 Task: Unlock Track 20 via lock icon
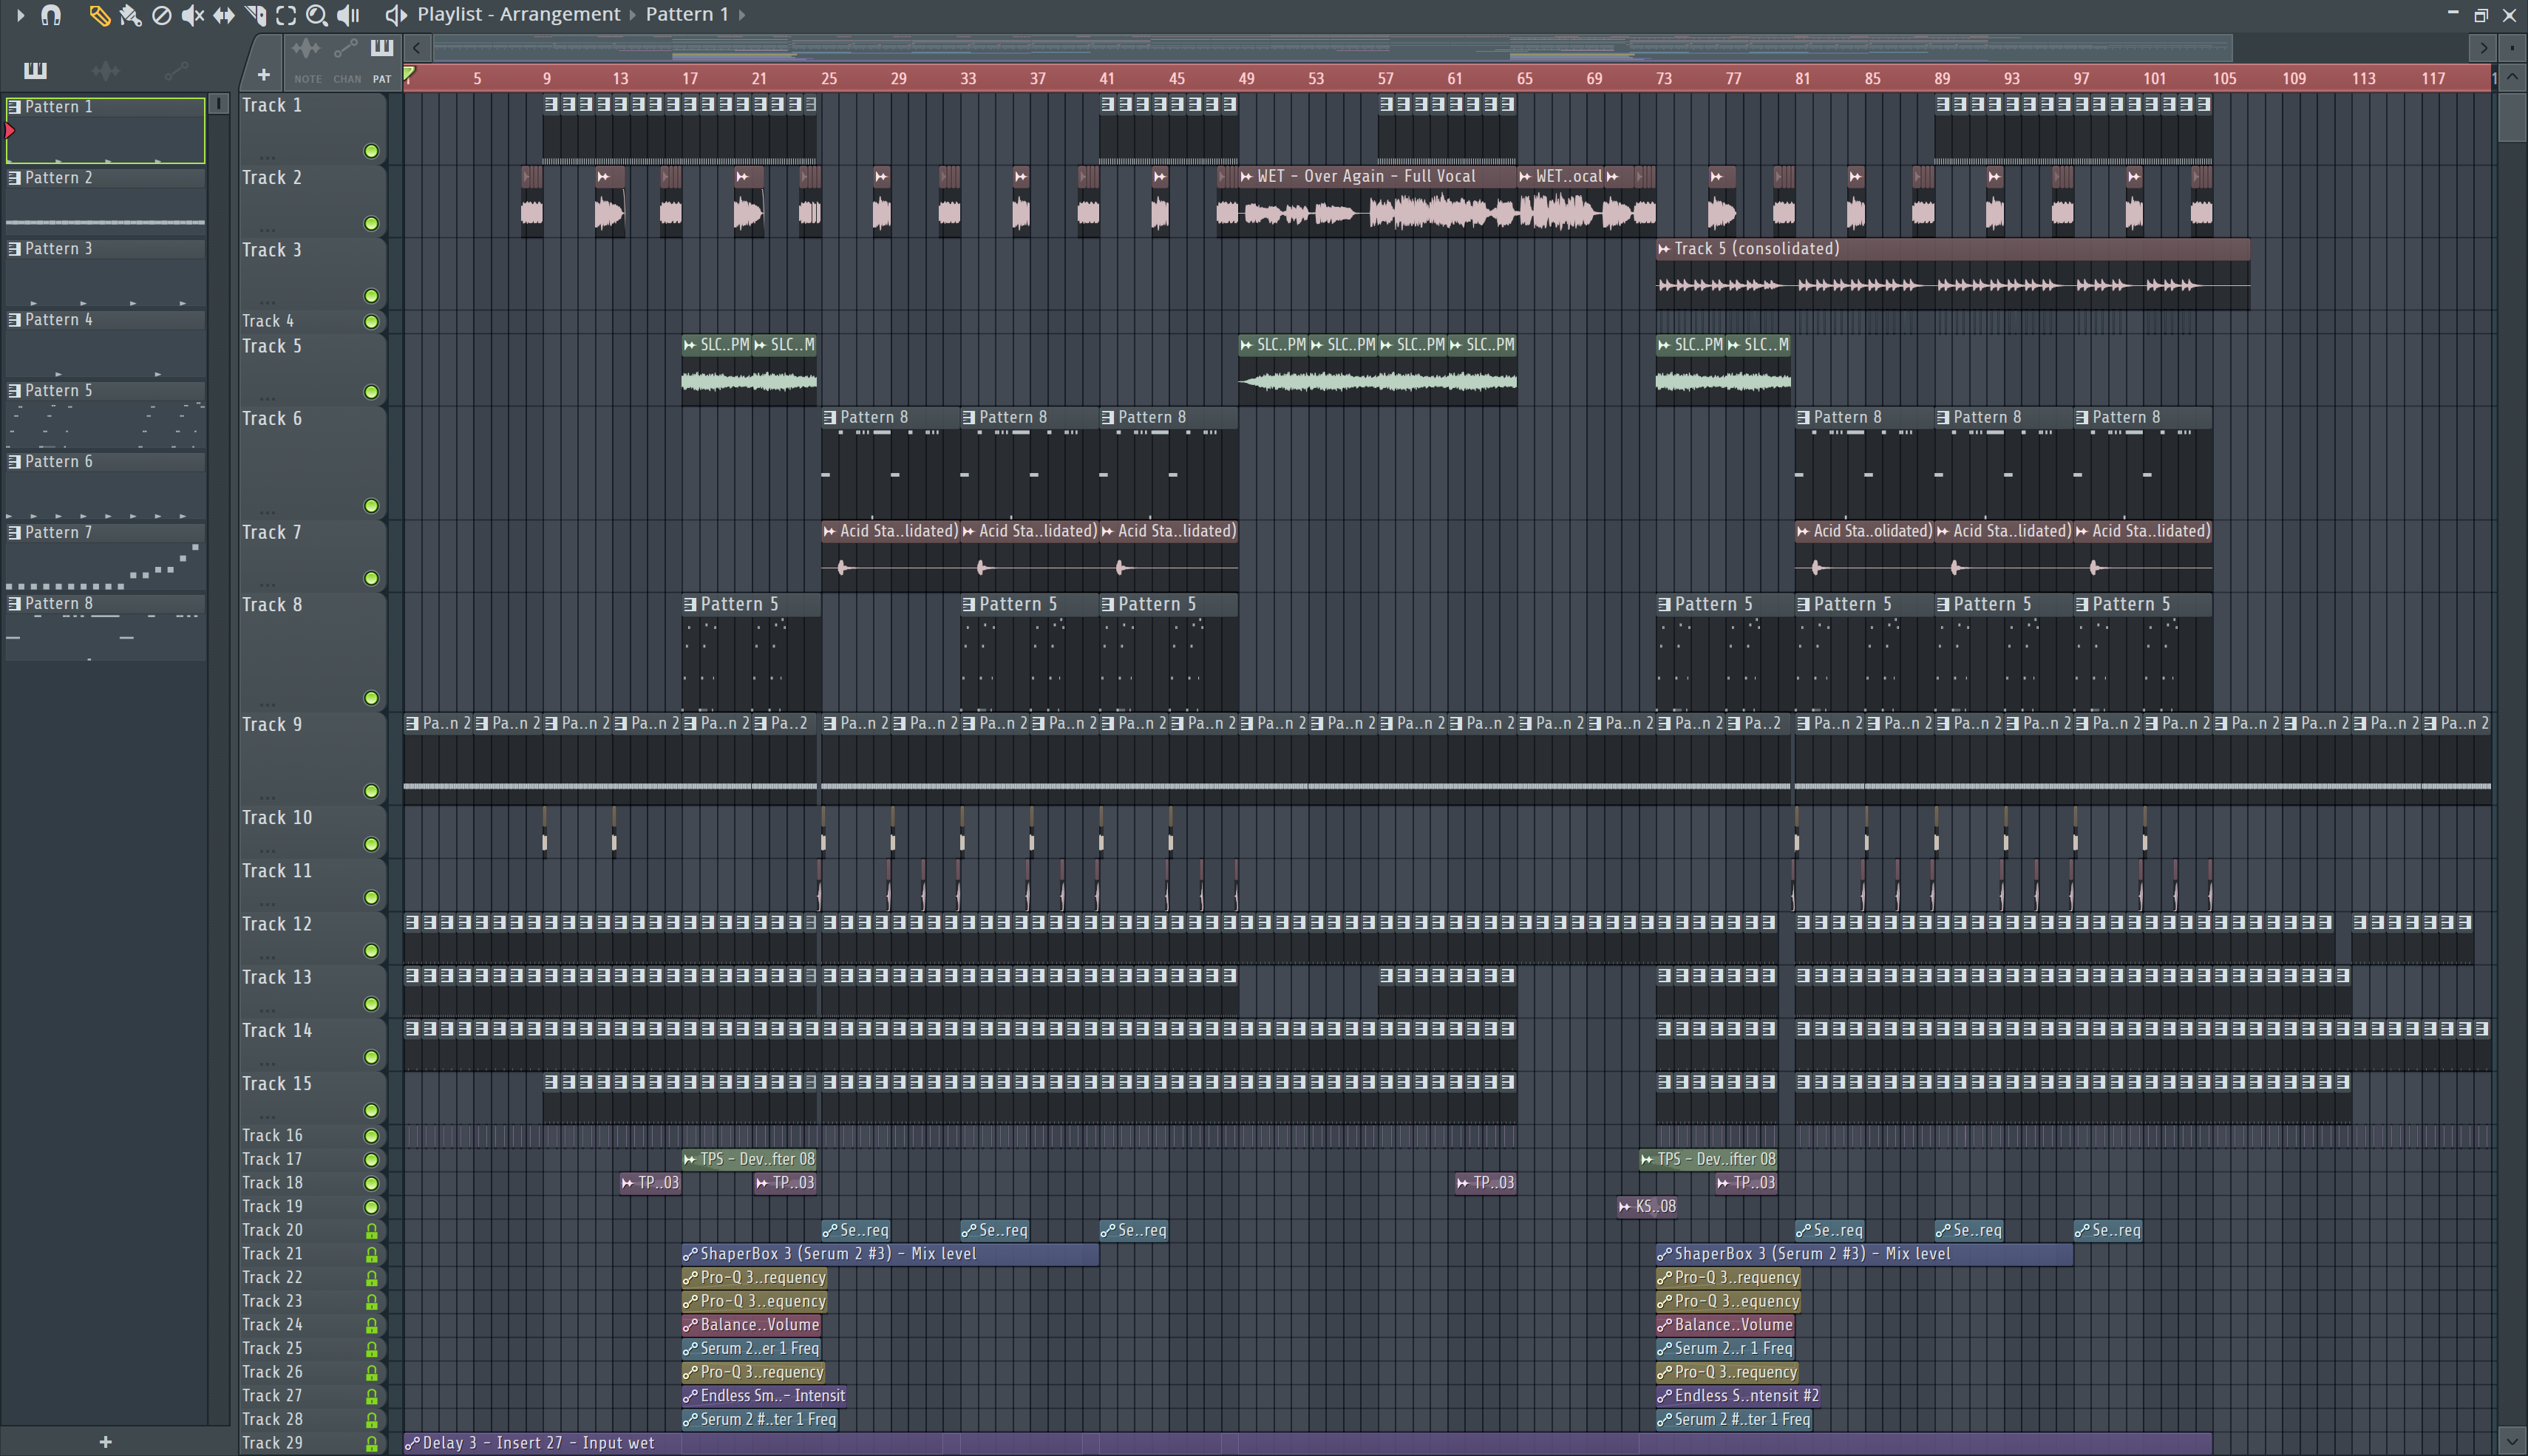[x=371, y=1231]
